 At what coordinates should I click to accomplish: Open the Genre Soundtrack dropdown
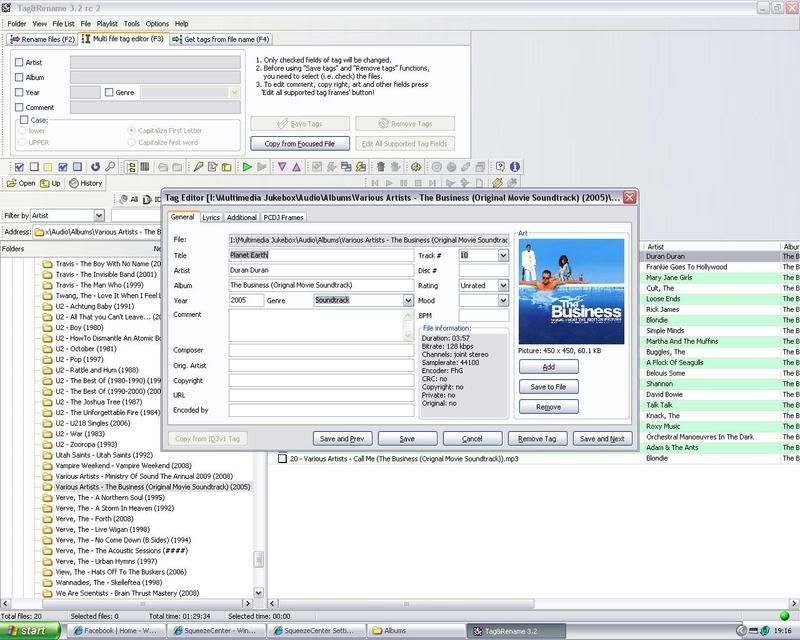click(x=408, y=300)
